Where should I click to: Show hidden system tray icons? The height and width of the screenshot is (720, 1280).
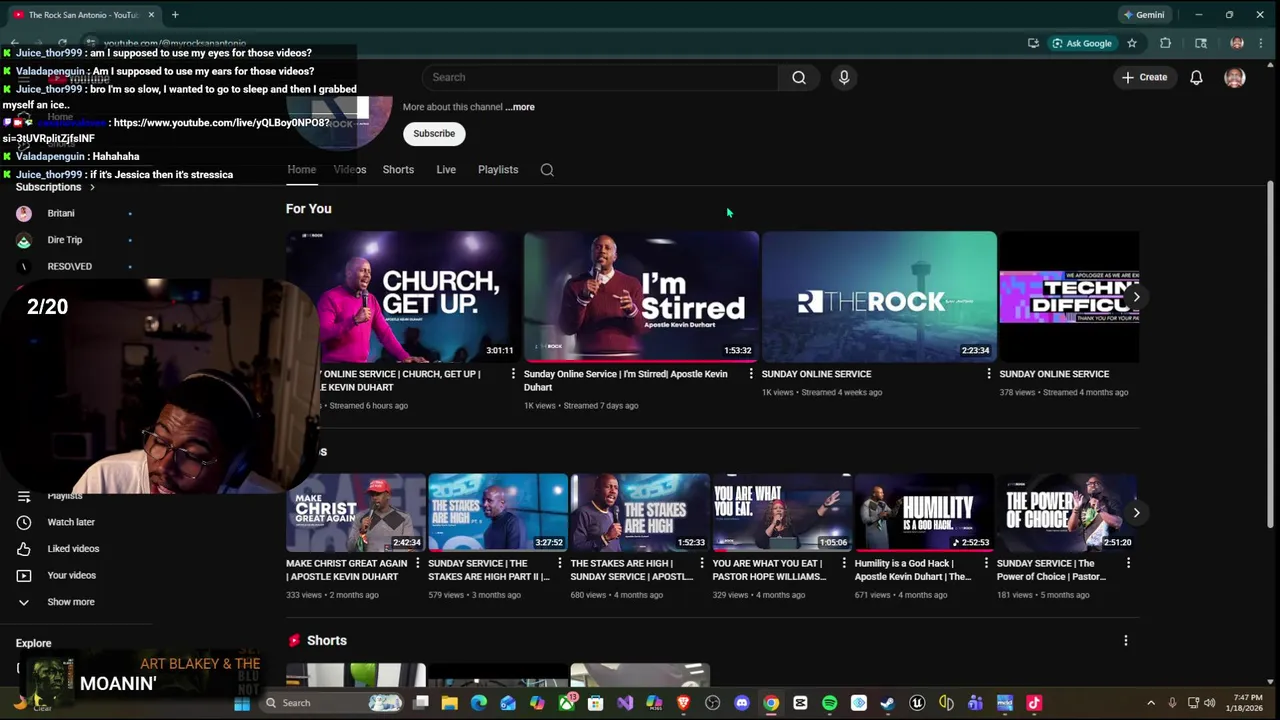[1150, 703]
